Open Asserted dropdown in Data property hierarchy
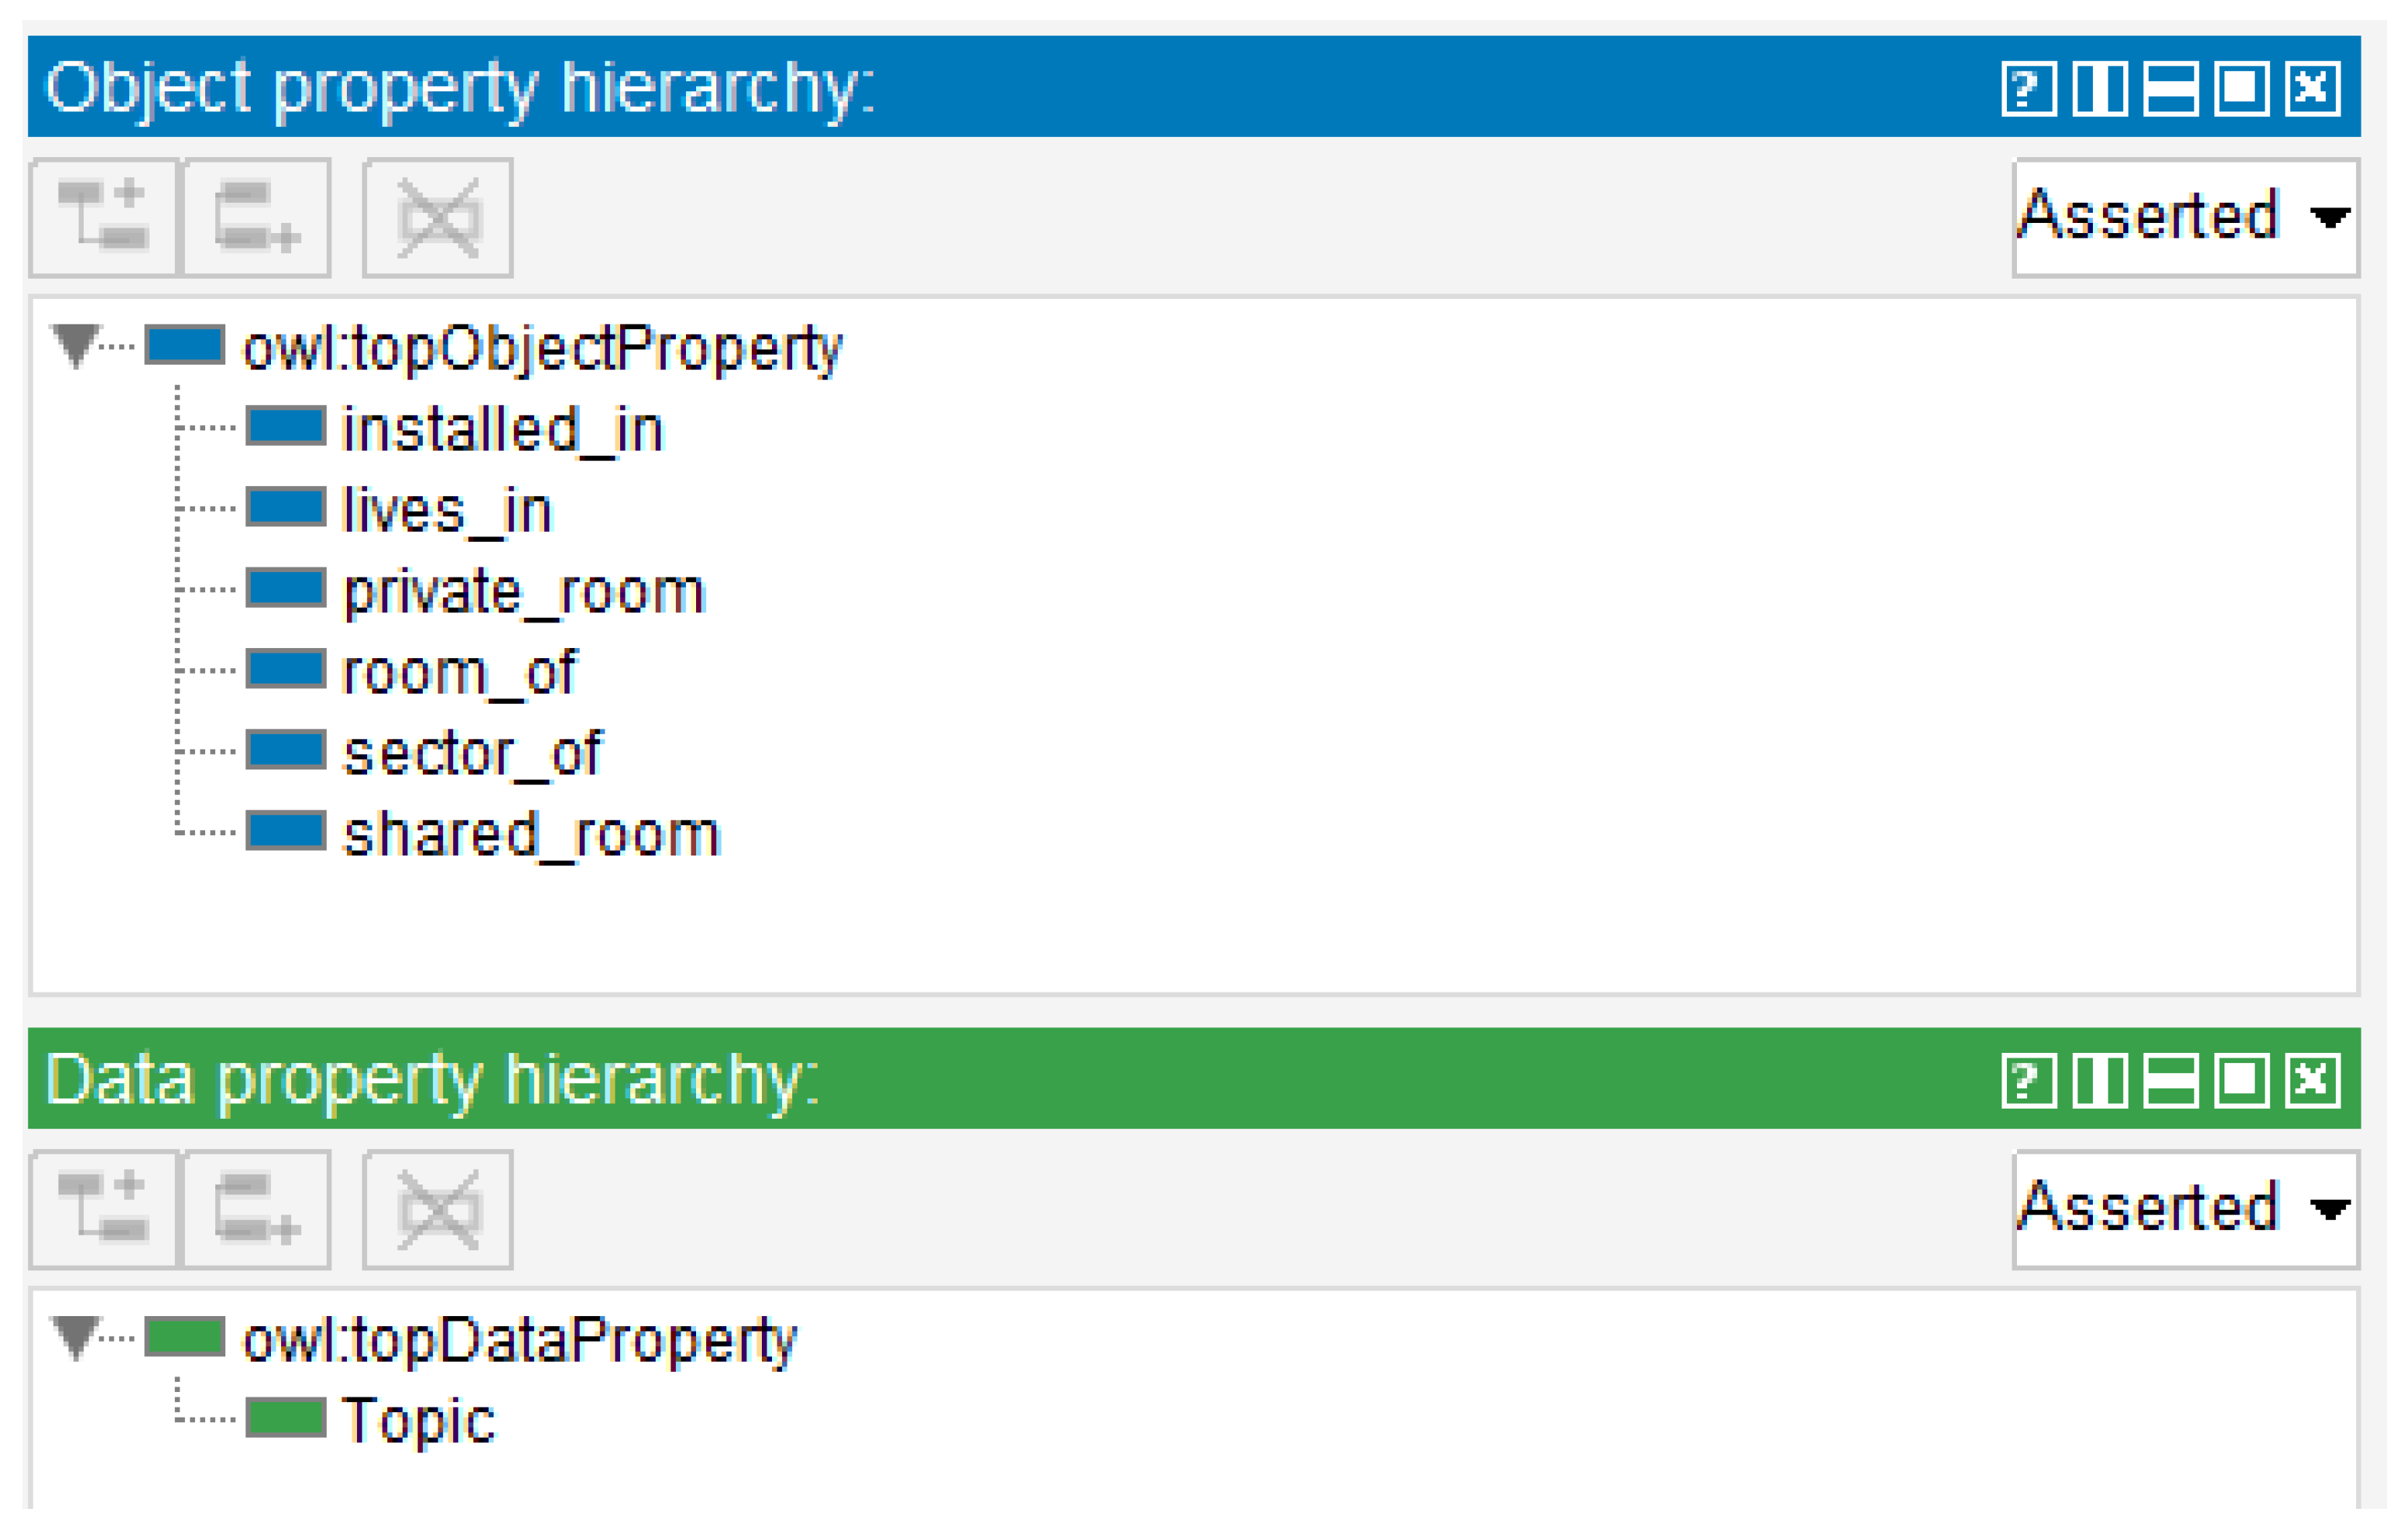This screenshot has height=1529, width=2408. (x=2185, y=1209)
